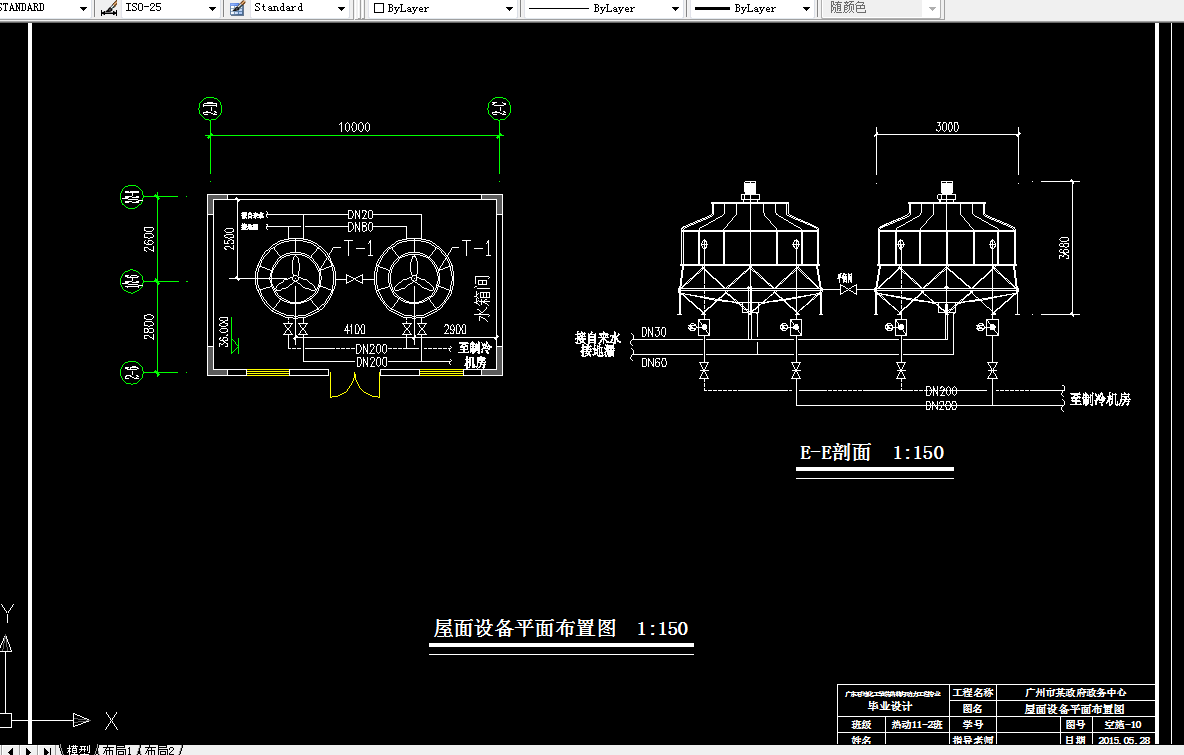Click the last-tab skip arrow button
Viewport: 1184px width, 755px height.
[x=48, y=750]
